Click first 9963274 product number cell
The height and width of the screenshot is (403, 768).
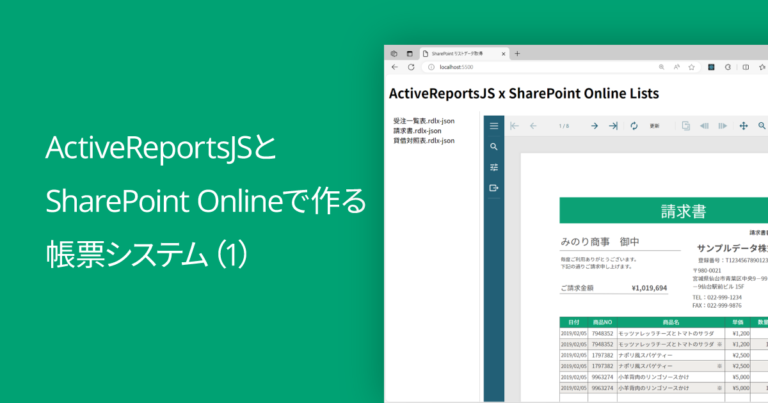[602, 377]
